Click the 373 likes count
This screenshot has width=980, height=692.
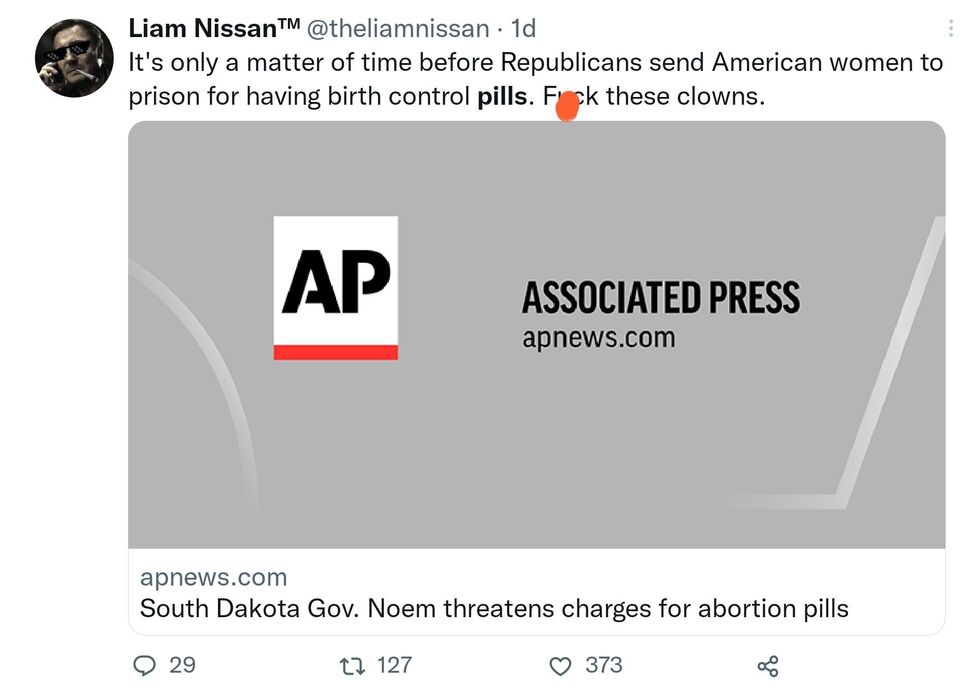(x=604, y=665)
